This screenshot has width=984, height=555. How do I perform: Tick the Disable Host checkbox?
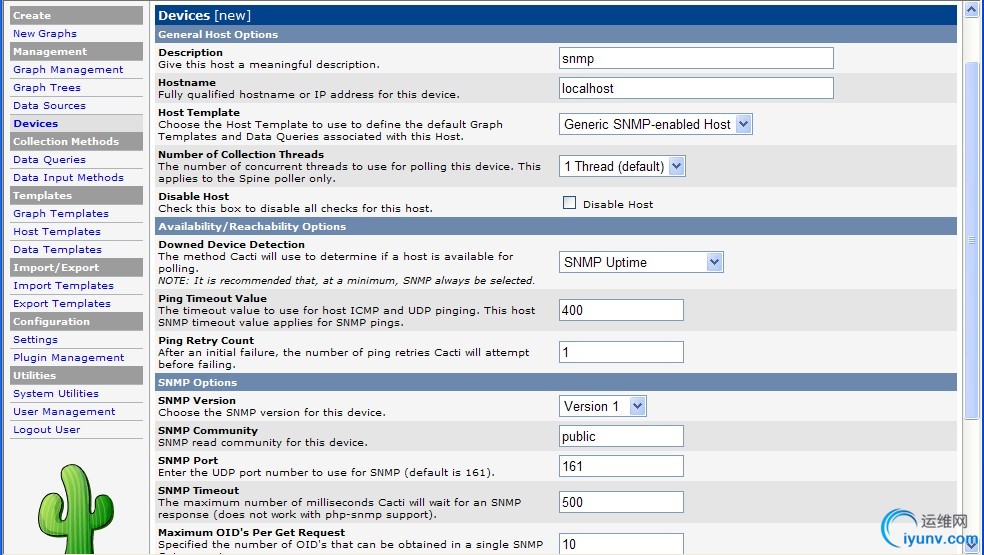click(x=569, y=203)
